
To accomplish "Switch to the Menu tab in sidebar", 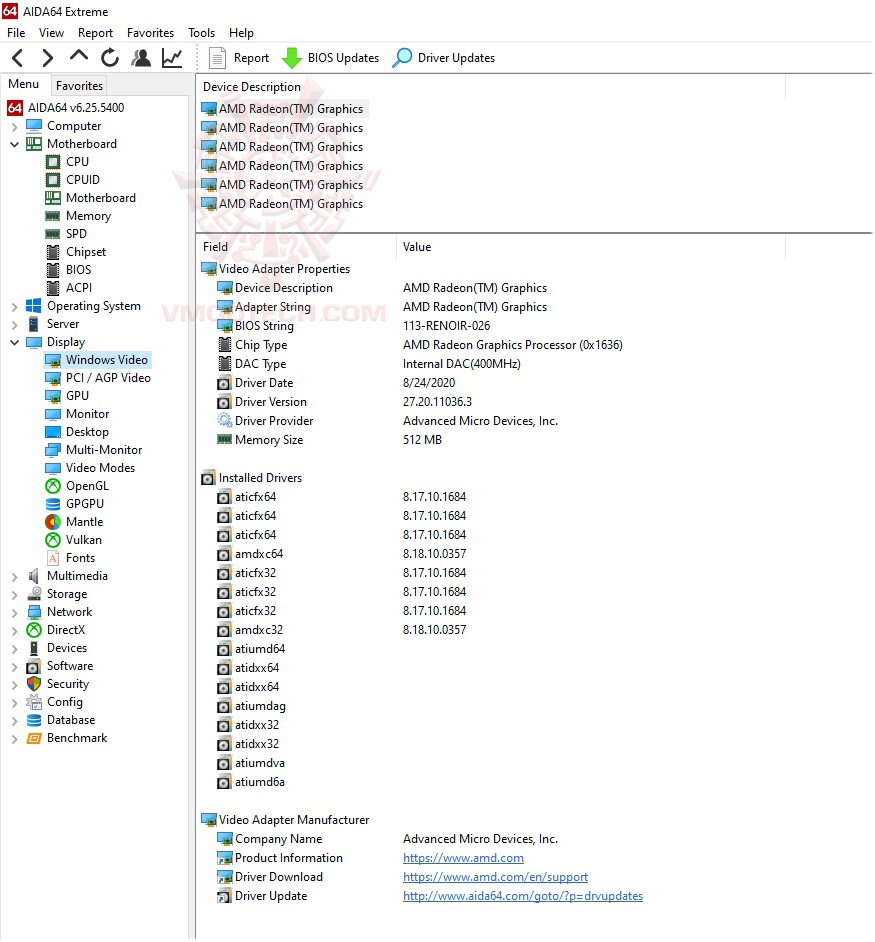I will (x=23, y=84).
